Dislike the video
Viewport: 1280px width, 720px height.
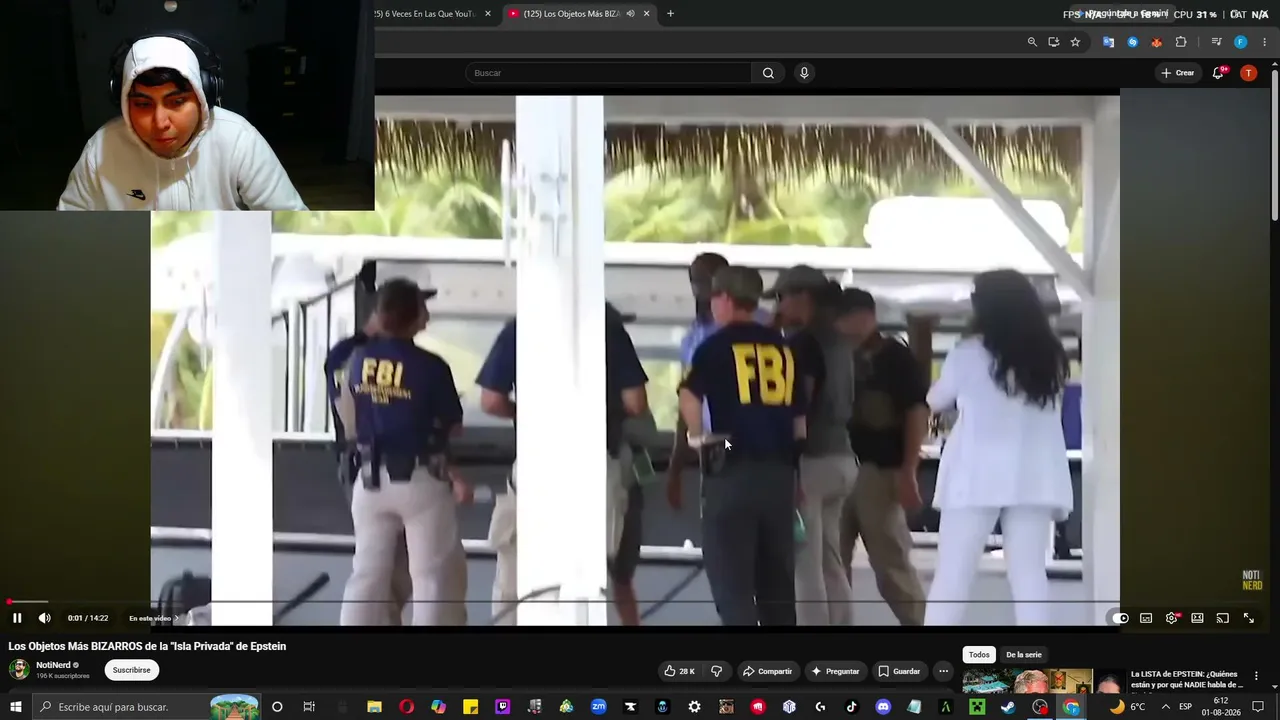[x=716, y=671]
